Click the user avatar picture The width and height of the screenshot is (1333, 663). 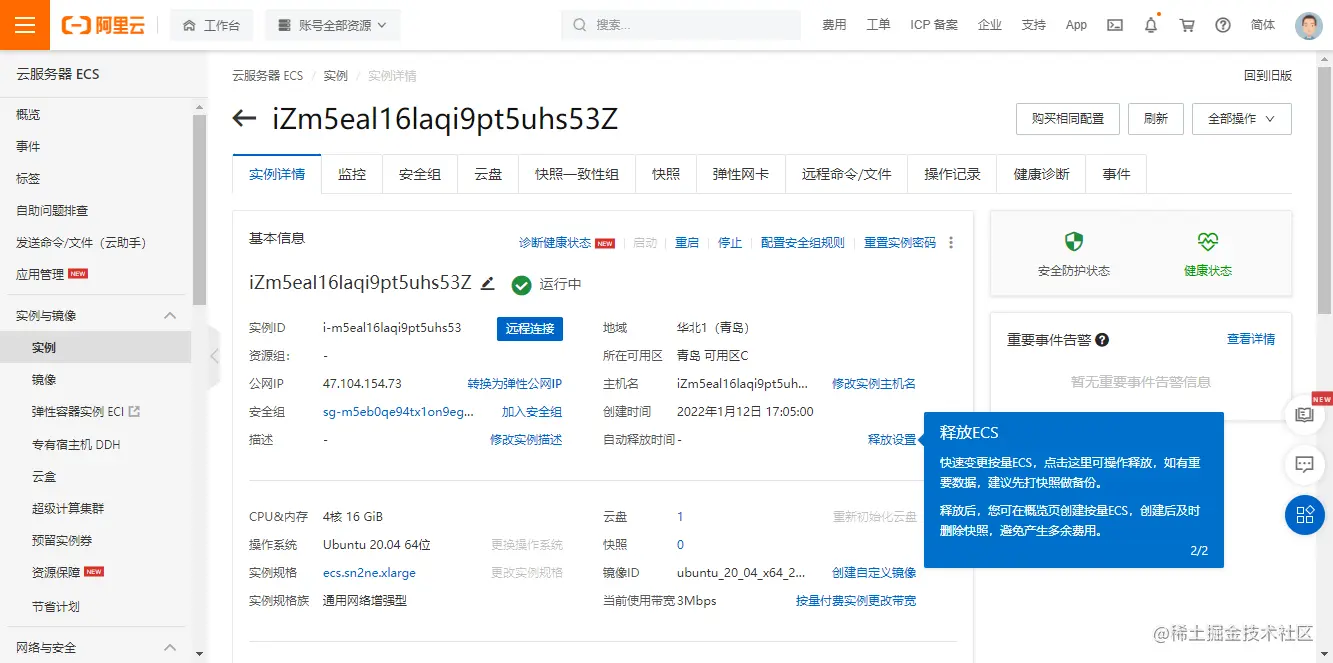click(1309, 25)
